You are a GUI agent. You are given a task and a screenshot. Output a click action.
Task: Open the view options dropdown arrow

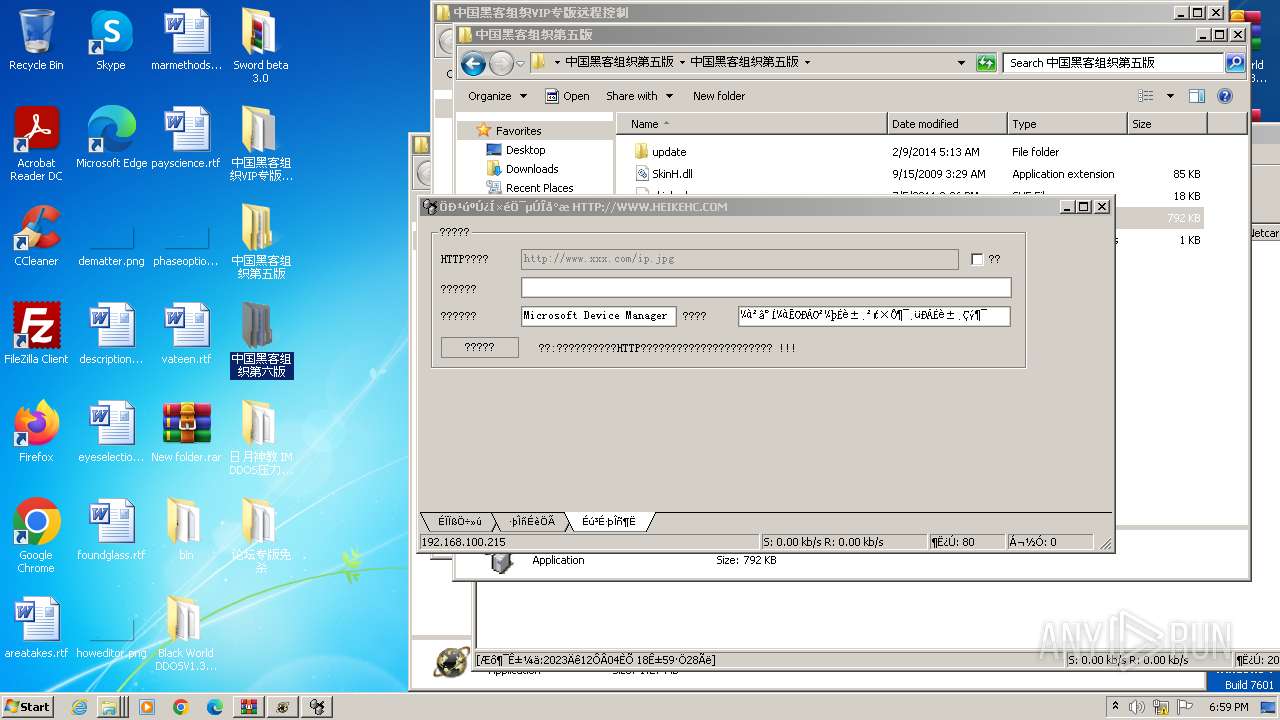[1170, 96]
